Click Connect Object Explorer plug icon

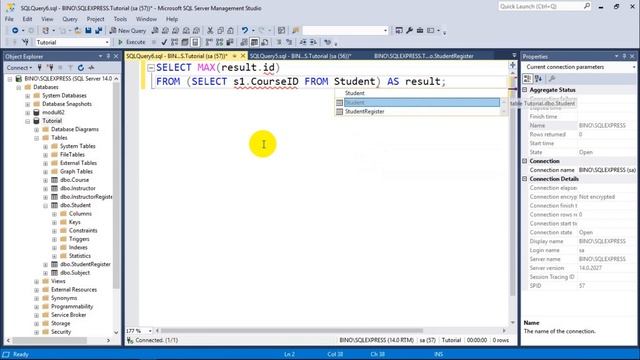pyautogui.click(x=40, y=68)
